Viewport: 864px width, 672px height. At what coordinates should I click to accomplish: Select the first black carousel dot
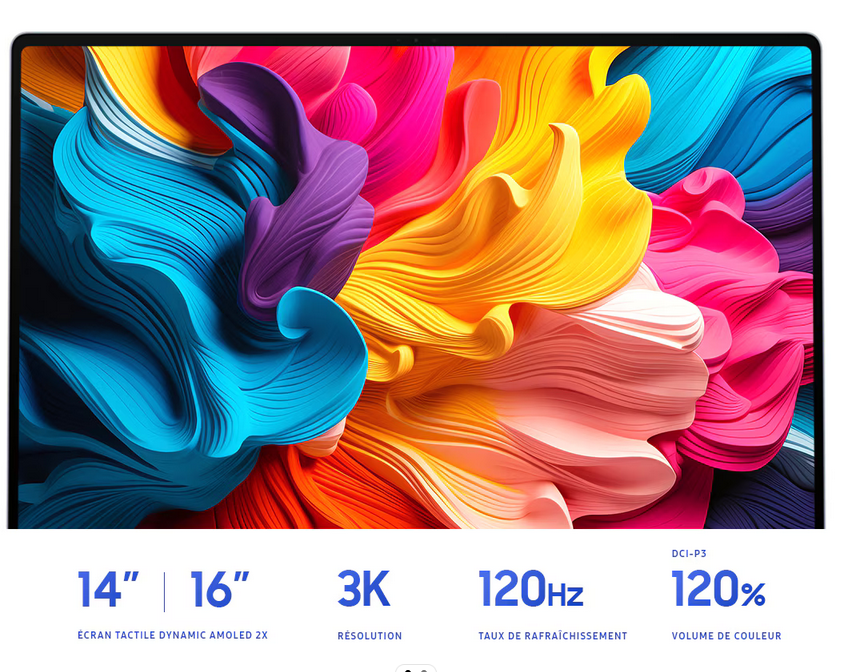pos(409,670)
